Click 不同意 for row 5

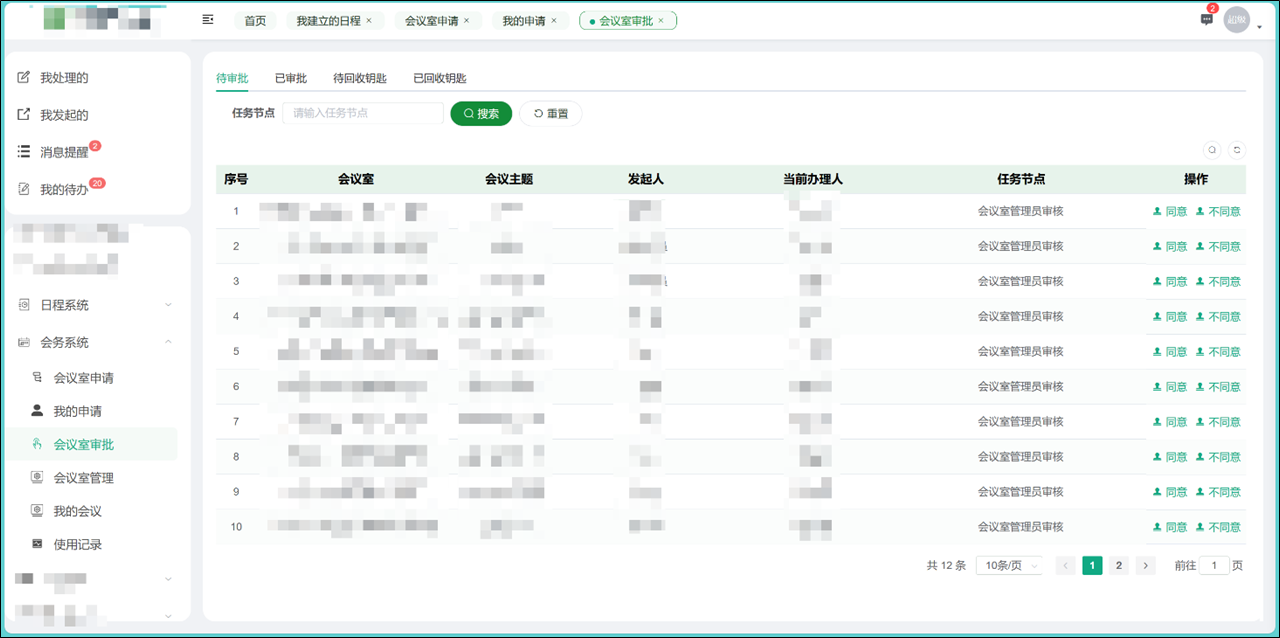[1218, 352]
